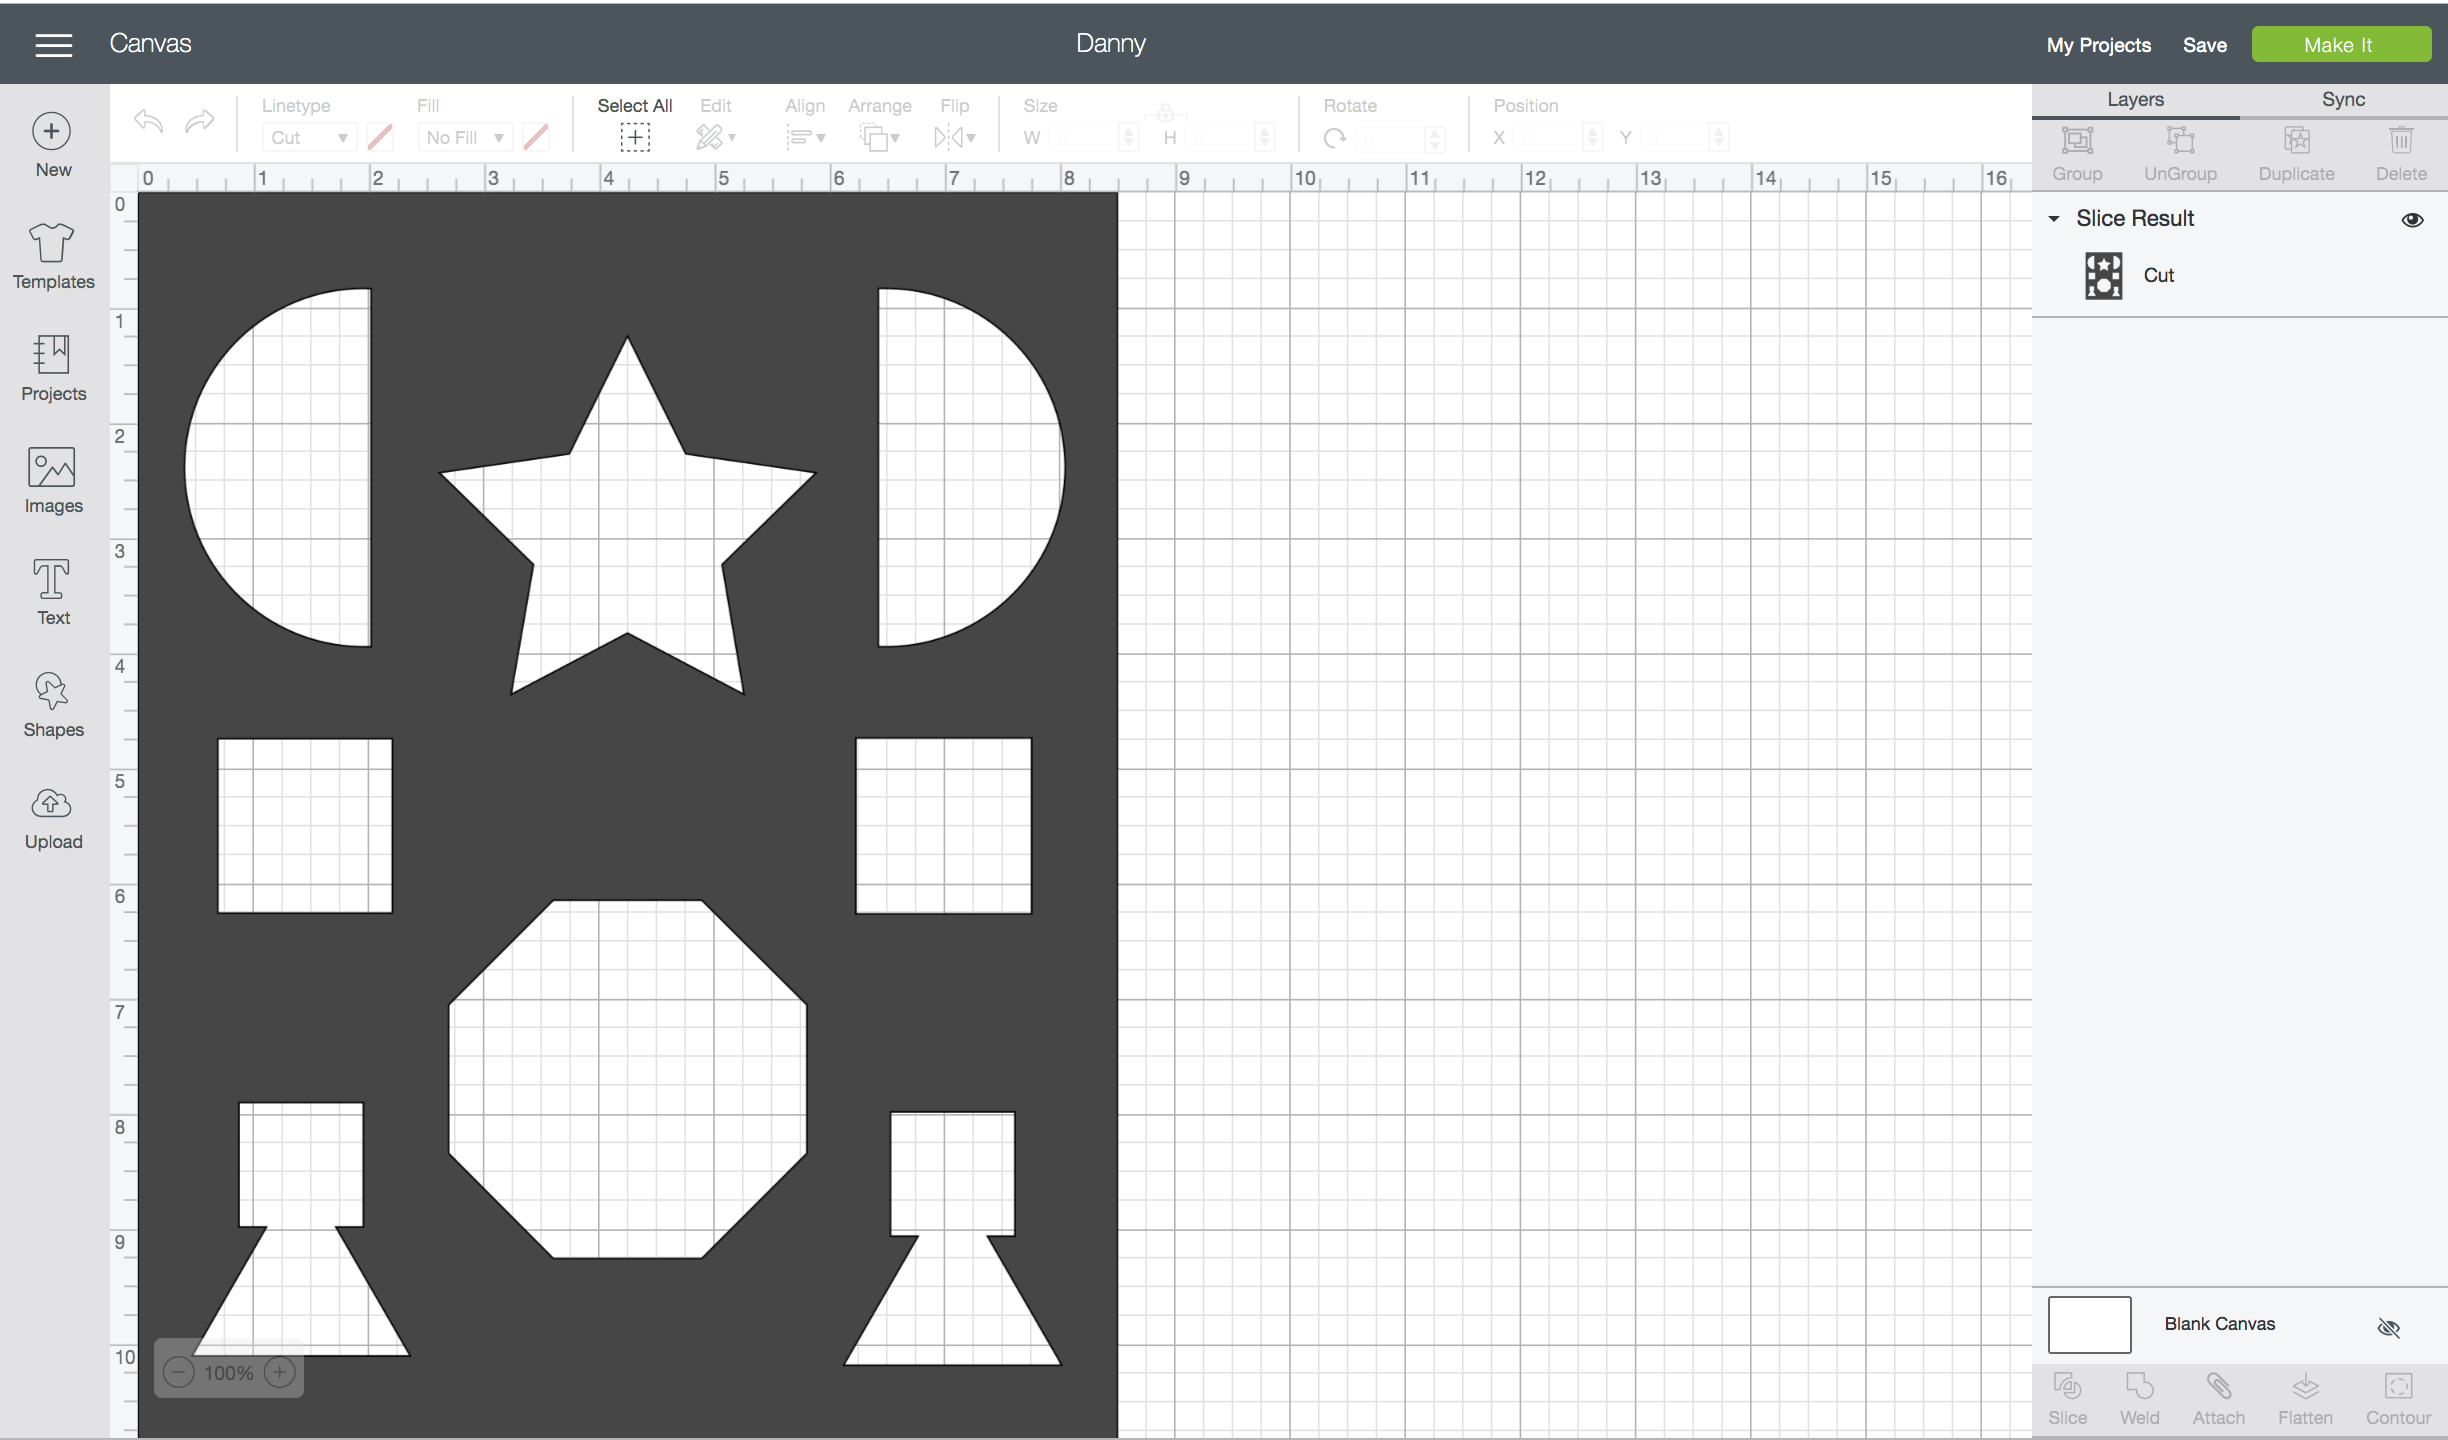Viewport: 2448px width, 1440px height.
Task: Open the No Fill dropdown
Action: (x=464, y=138)
